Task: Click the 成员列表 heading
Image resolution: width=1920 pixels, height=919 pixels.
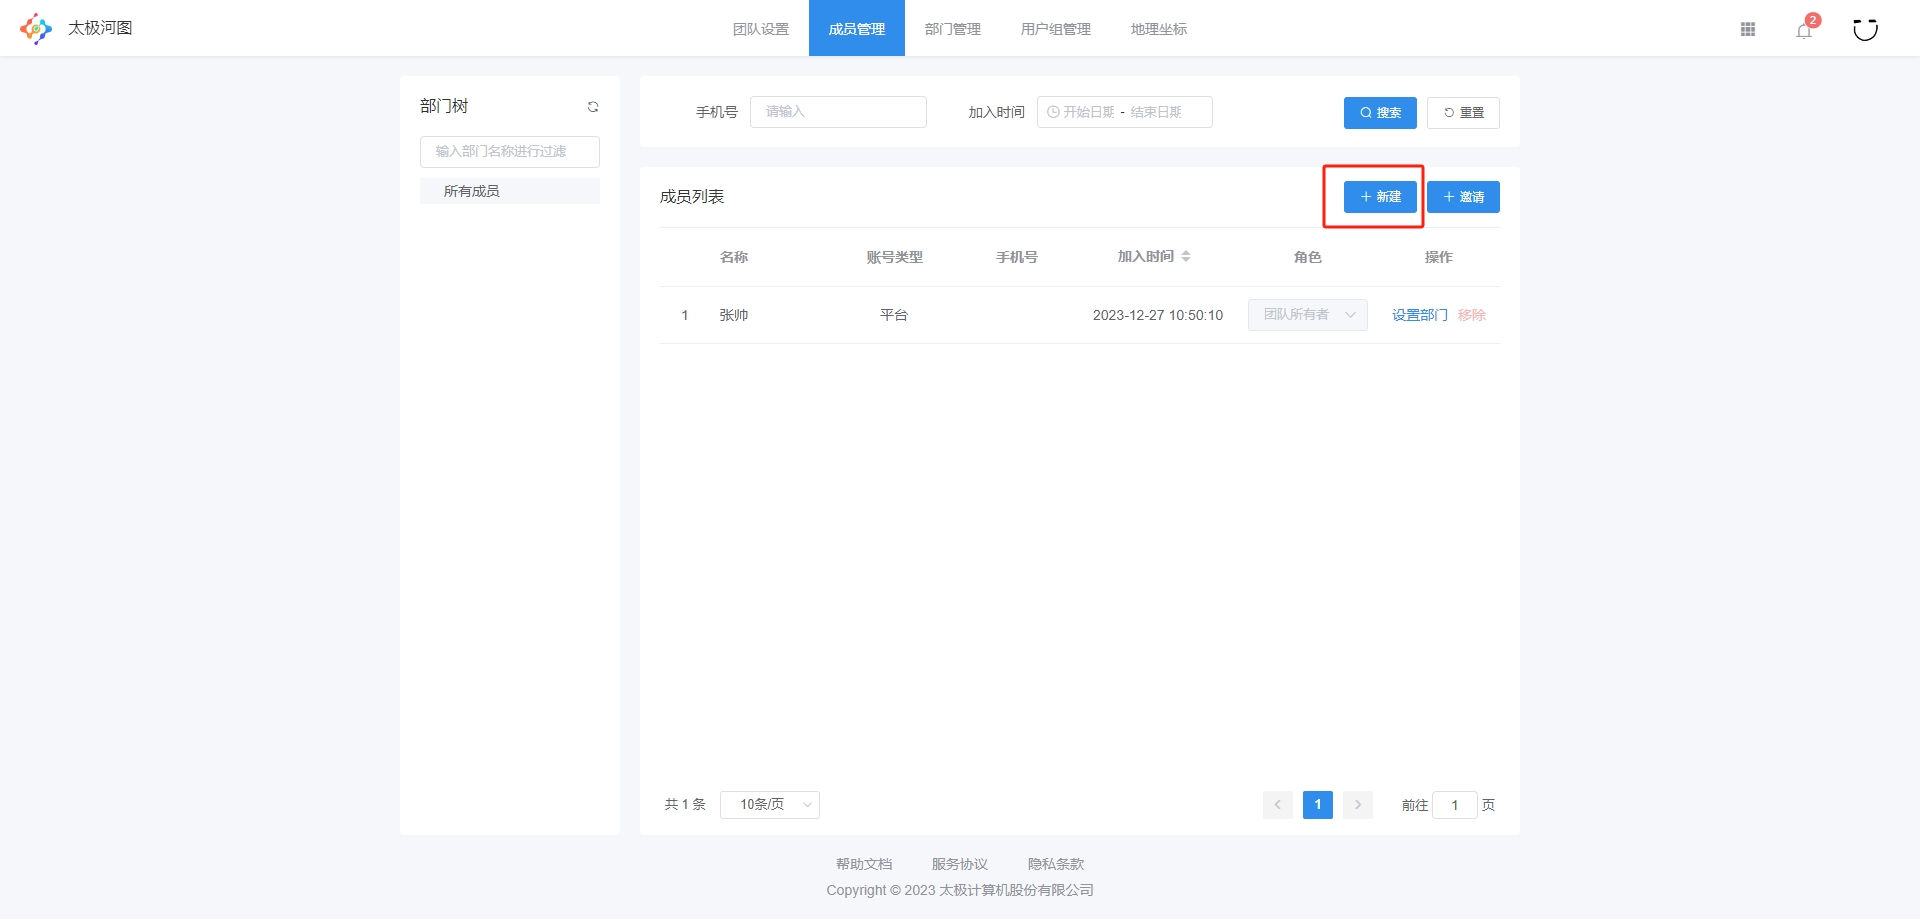Action: click(692, 197)
